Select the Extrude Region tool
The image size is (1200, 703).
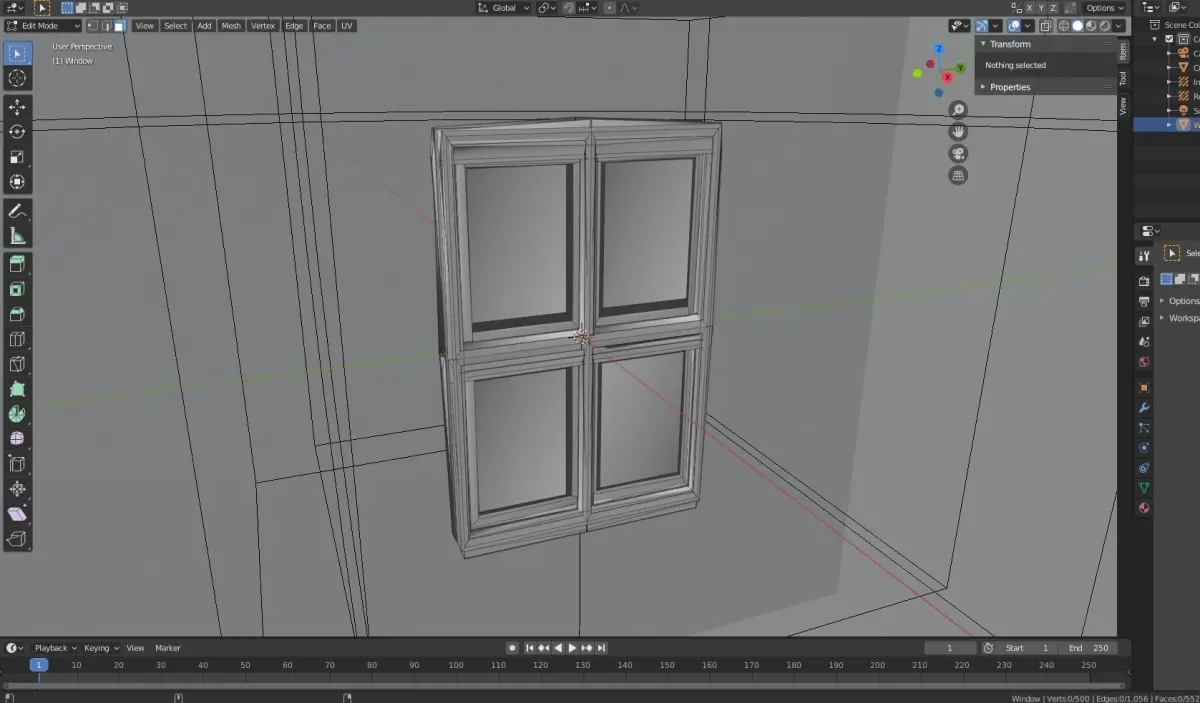point(18,265)
